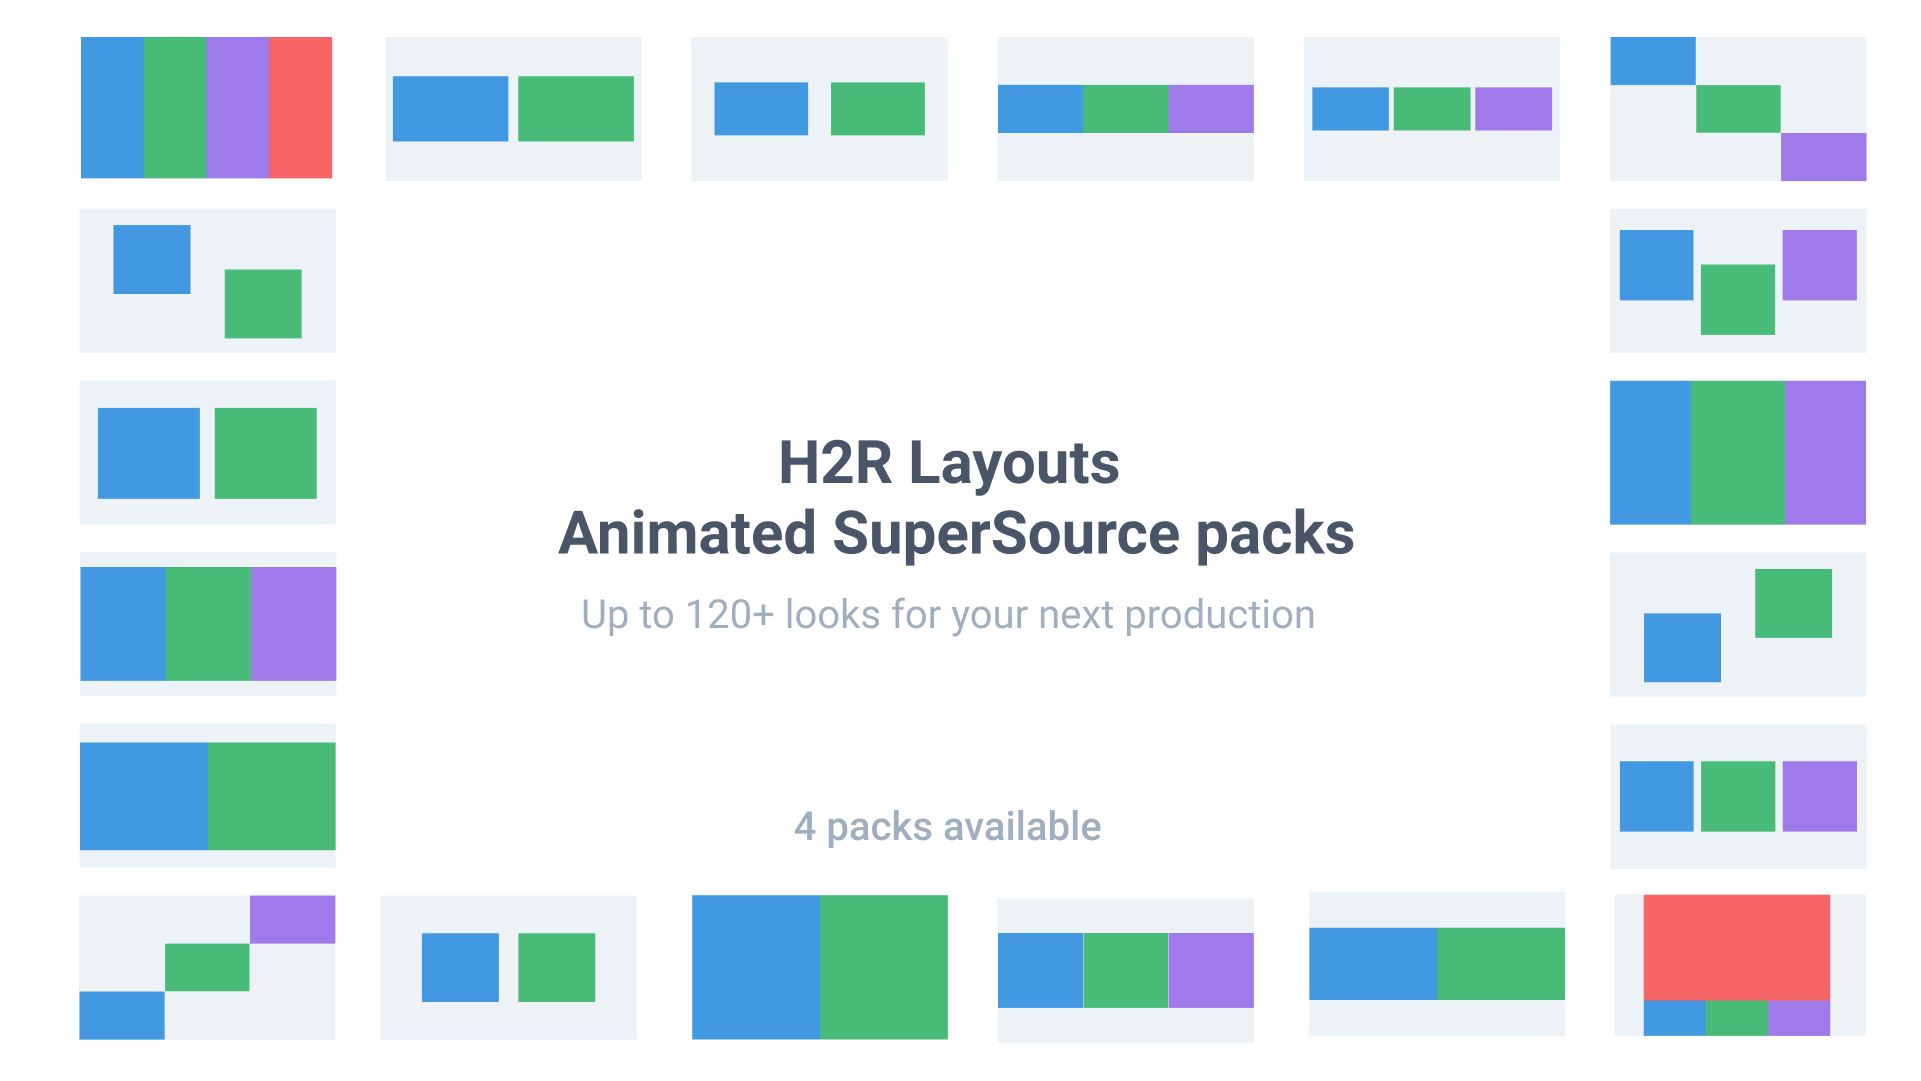The width and height of the screenshot is (1921, 1081).
Task: Click the red rectangle in the bottom-right layout
Action: click(x=1736, y=946)
